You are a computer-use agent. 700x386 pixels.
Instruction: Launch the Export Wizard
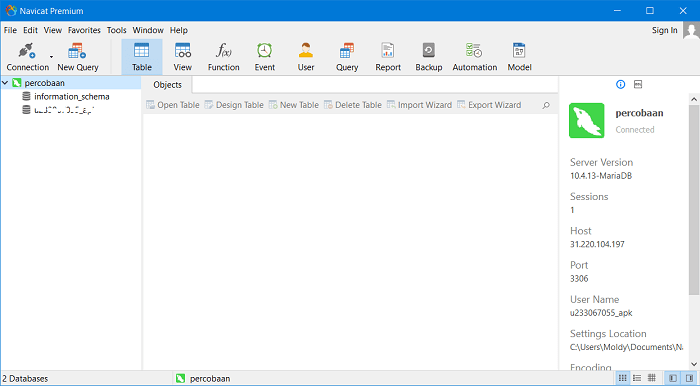(489, 105)
